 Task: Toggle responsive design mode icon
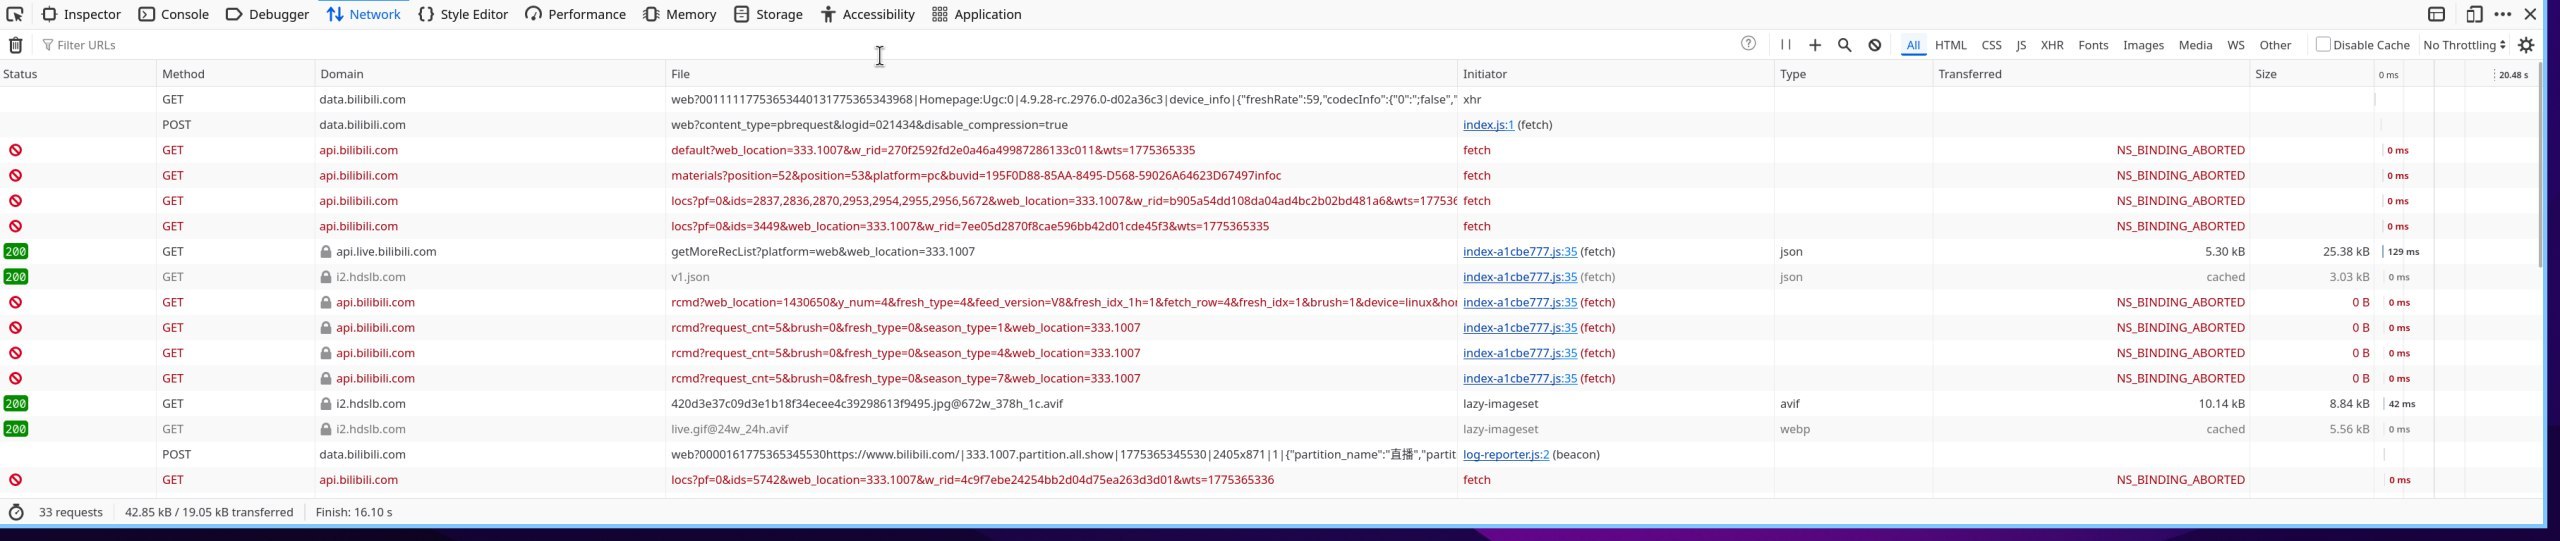[x=2474, y=14]
